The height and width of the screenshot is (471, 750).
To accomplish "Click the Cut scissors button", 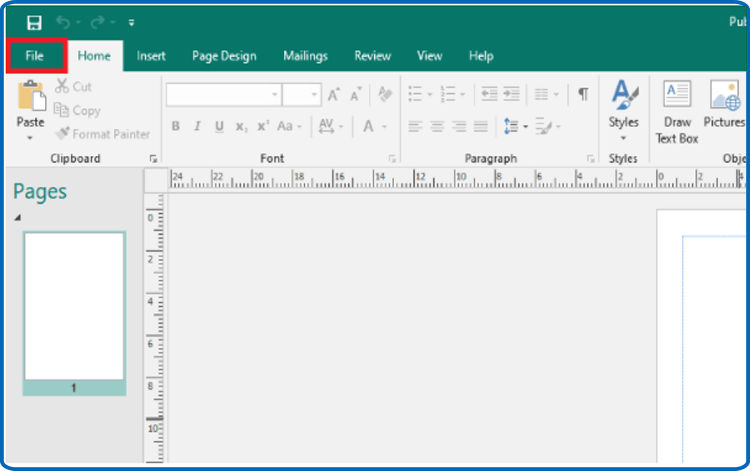I will click(x=73, y=87).
